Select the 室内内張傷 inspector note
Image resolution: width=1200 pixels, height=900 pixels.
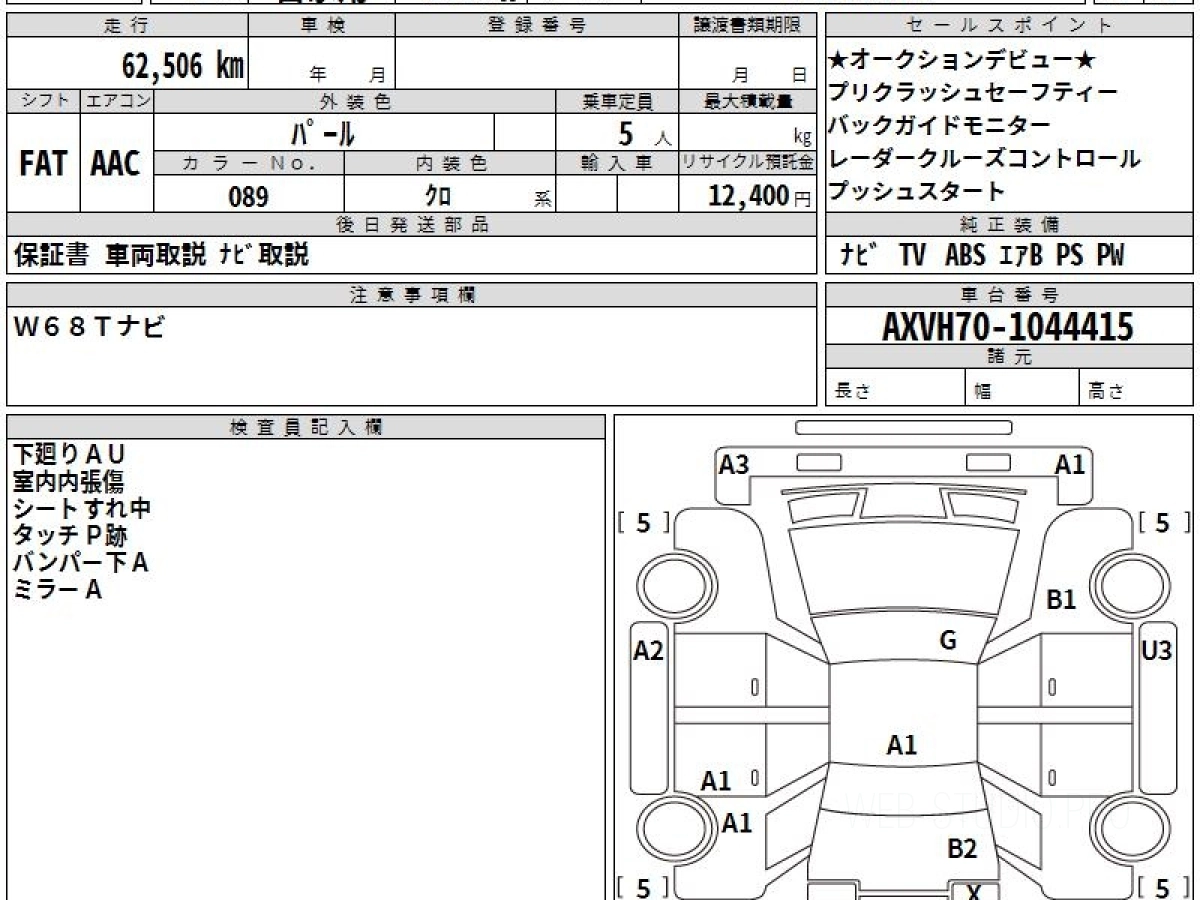click(x=68, y=482)
